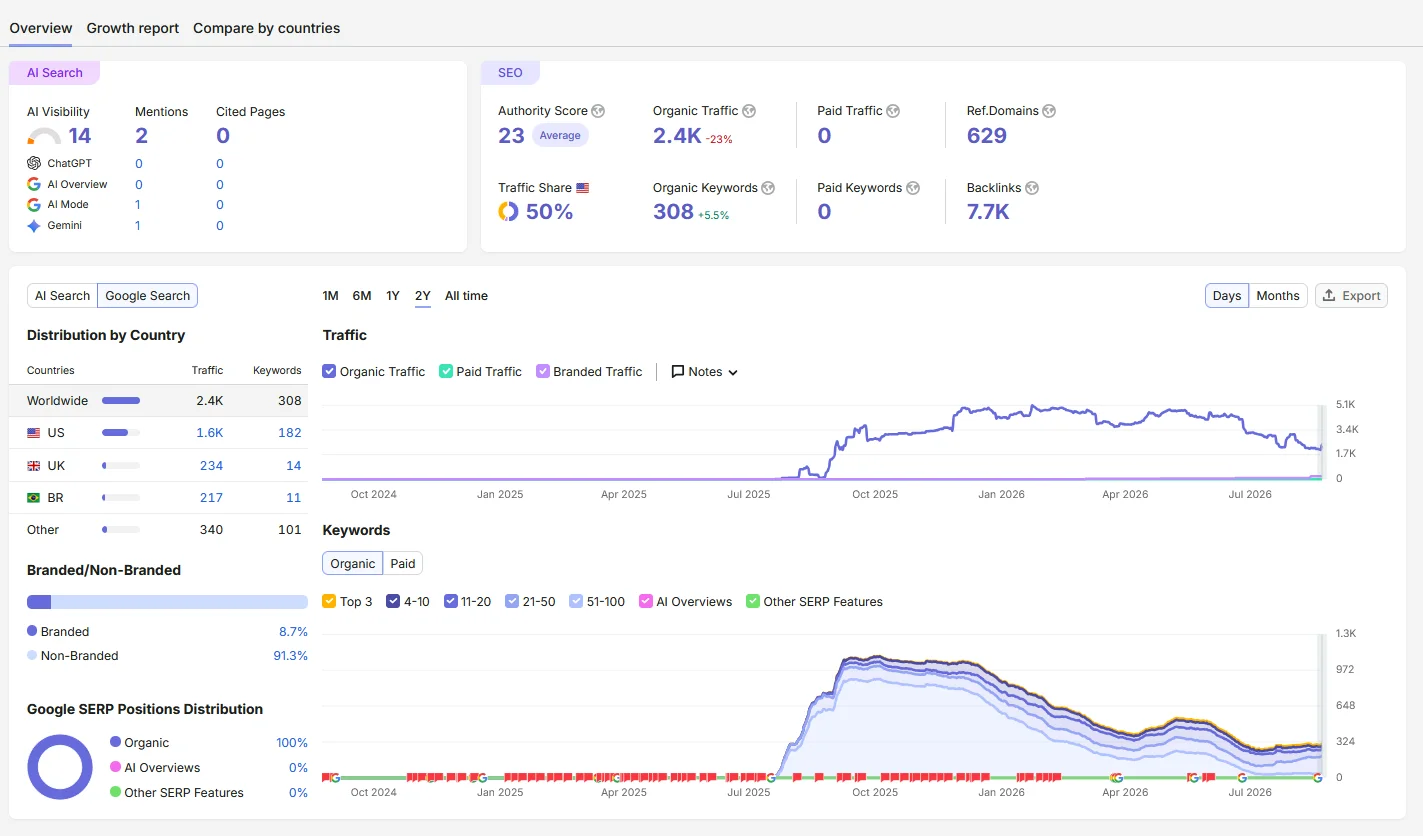Click the Branded/Non-Branded progress bar
1423x836 pixels.
167,602
